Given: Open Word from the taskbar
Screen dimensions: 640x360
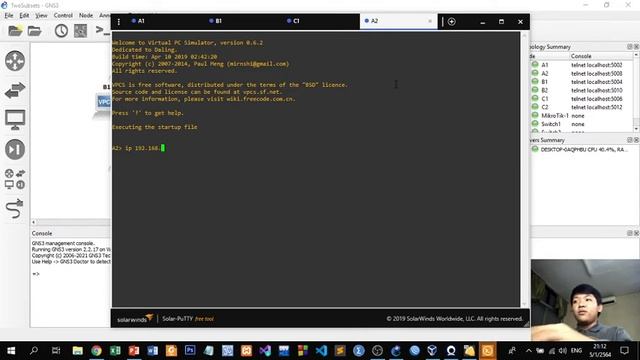Looking at the screenshot, I should point(153,351).
